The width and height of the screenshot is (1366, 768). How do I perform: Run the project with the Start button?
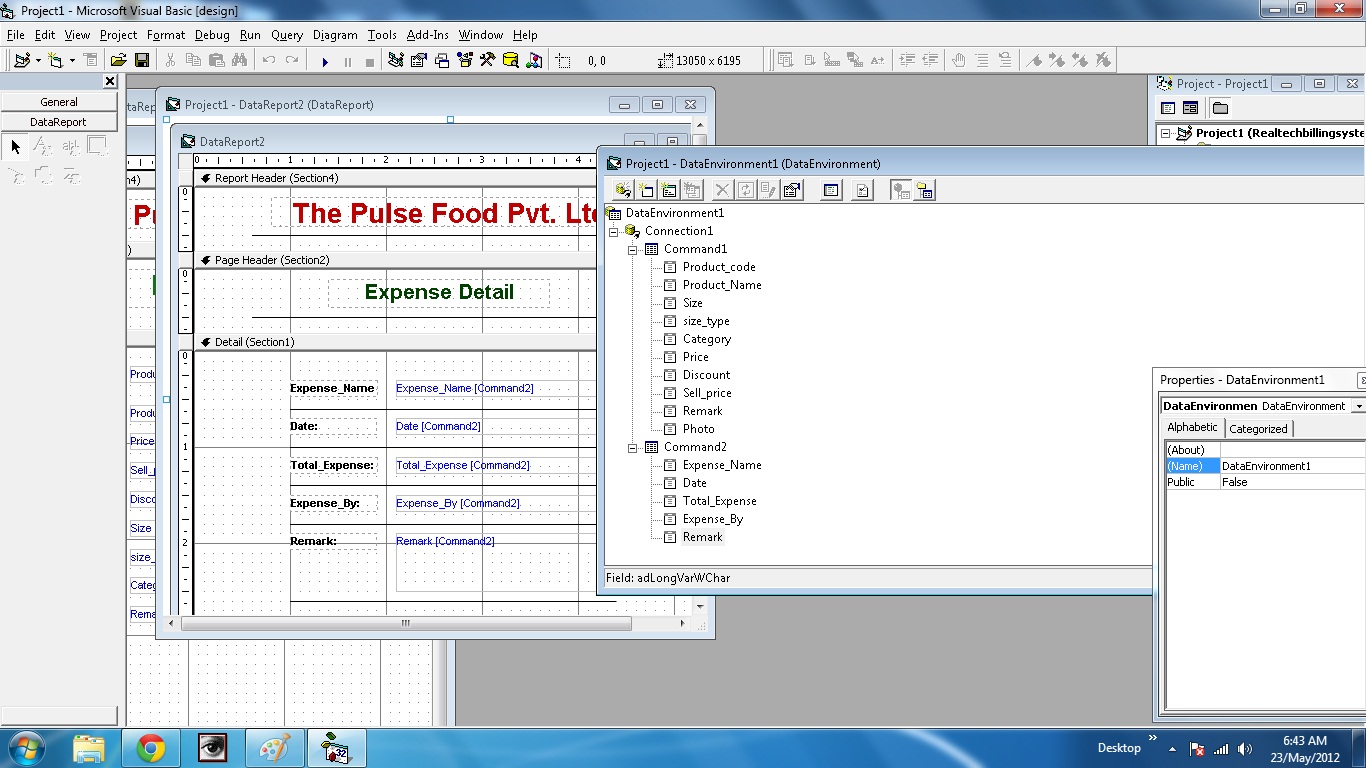326,60
